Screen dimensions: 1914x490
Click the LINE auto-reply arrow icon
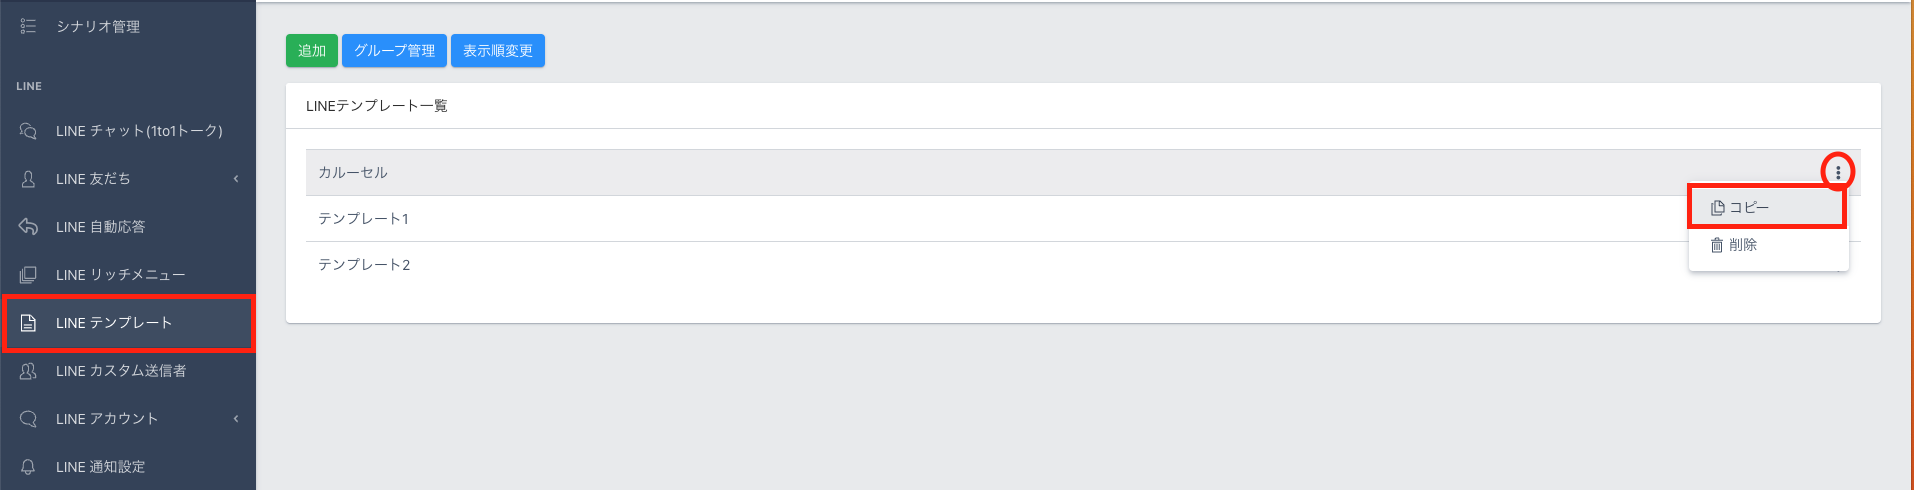click(28, 227)
